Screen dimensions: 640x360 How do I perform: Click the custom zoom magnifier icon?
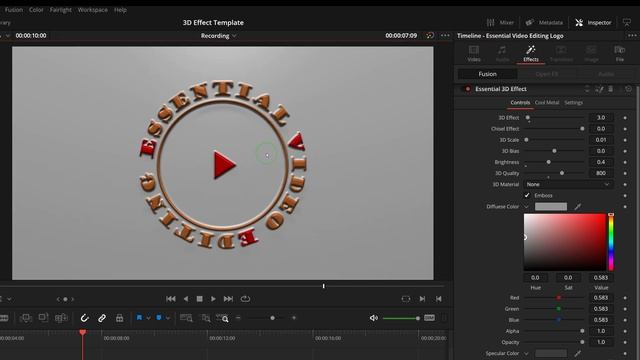(223, 318)
